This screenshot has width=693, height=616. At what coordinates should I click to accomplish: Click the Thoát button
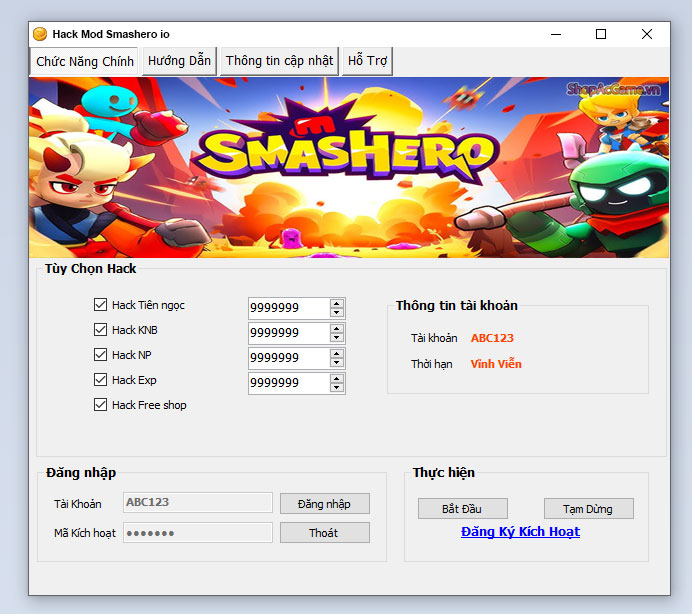click(x=324, y=533)
